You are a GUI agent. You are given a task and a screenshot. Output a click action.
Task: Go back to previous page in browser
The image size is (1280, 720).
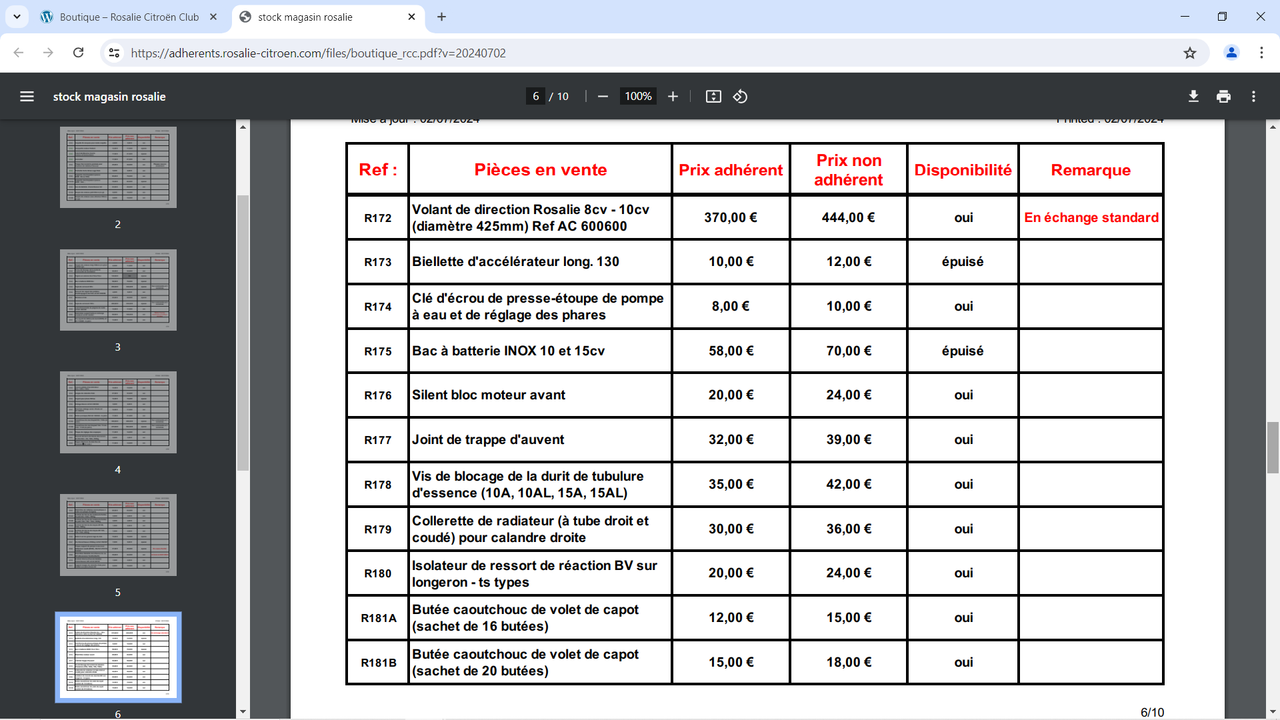19,53
